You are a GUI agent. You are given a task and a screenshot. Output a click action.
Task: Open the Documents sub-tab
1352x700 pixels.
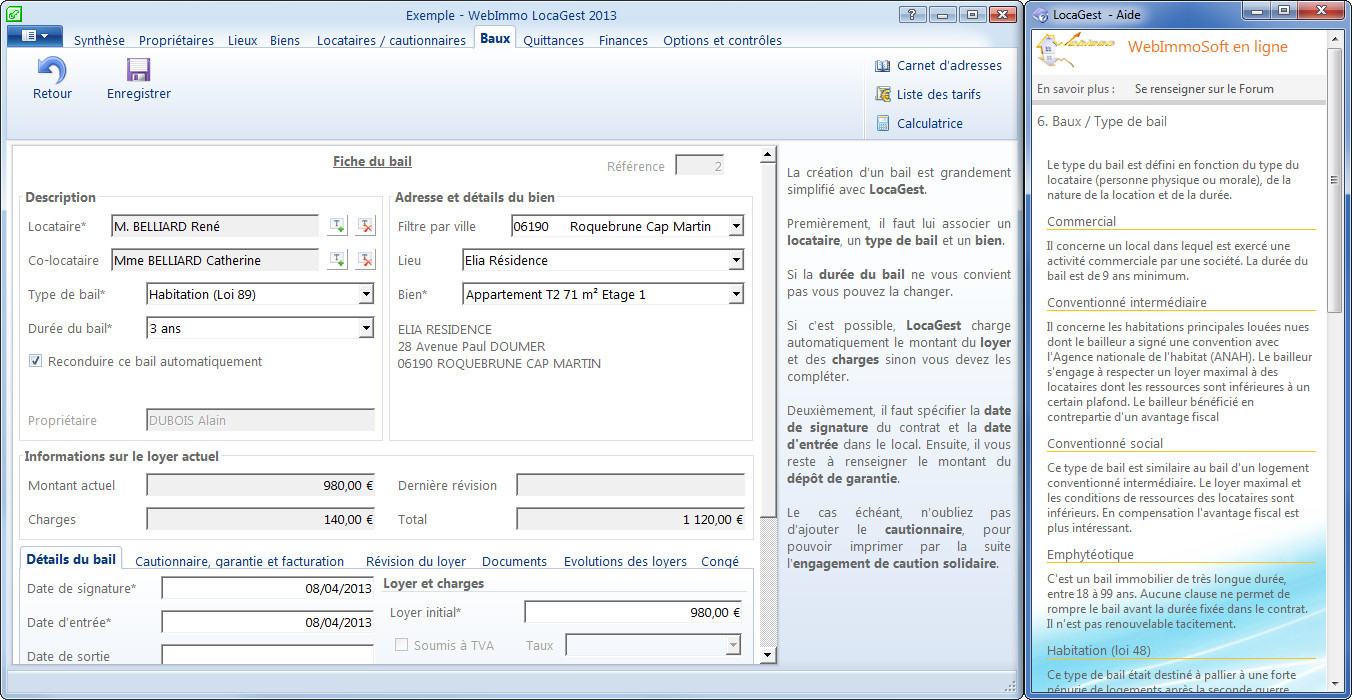tap(515, 561)
